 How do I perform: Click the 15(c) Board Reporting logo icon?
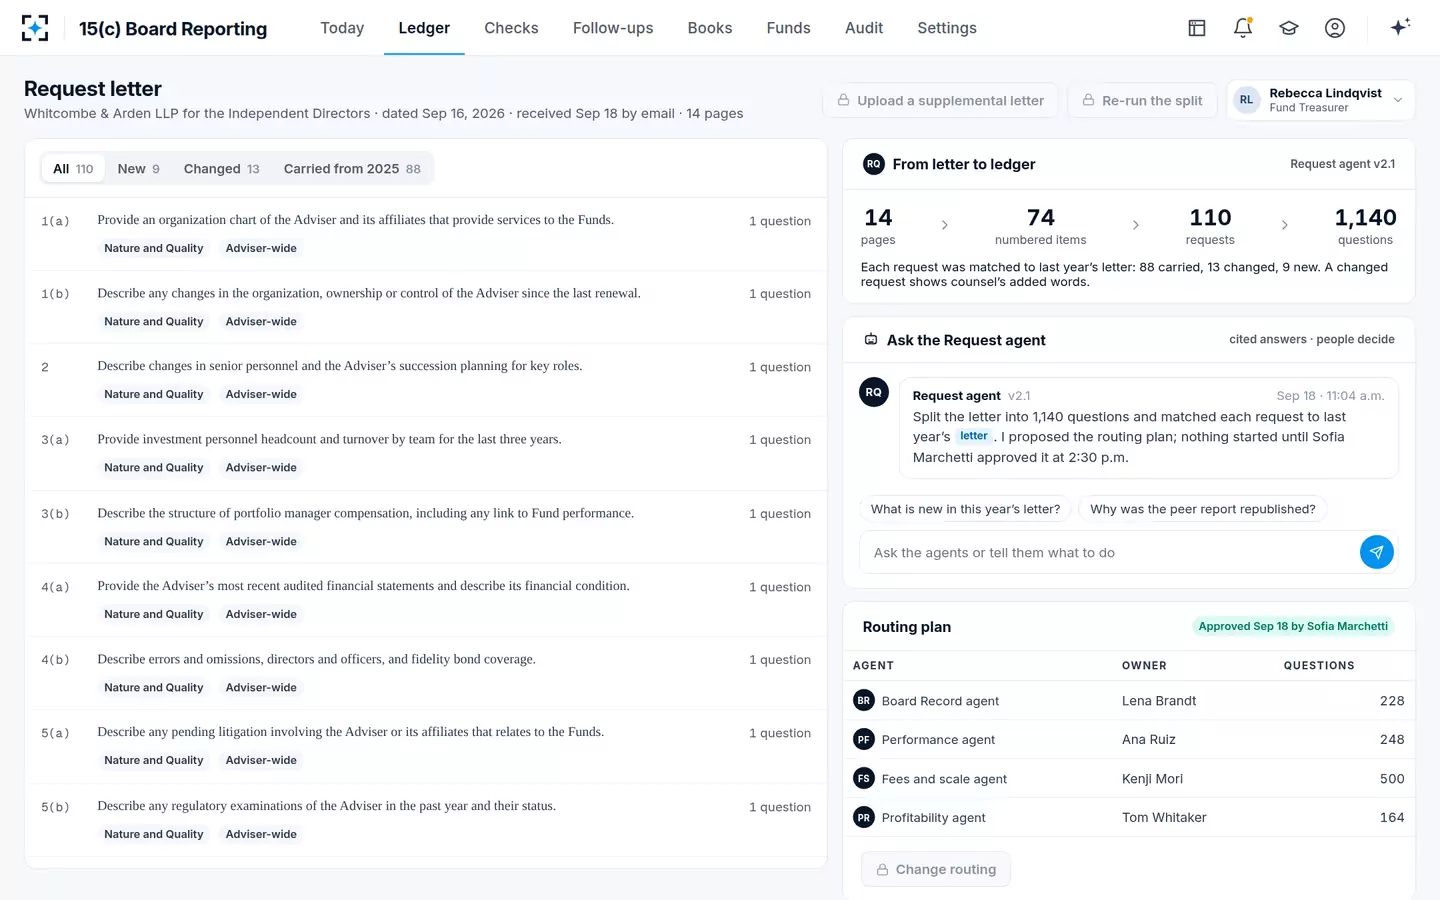click(35, 28)
